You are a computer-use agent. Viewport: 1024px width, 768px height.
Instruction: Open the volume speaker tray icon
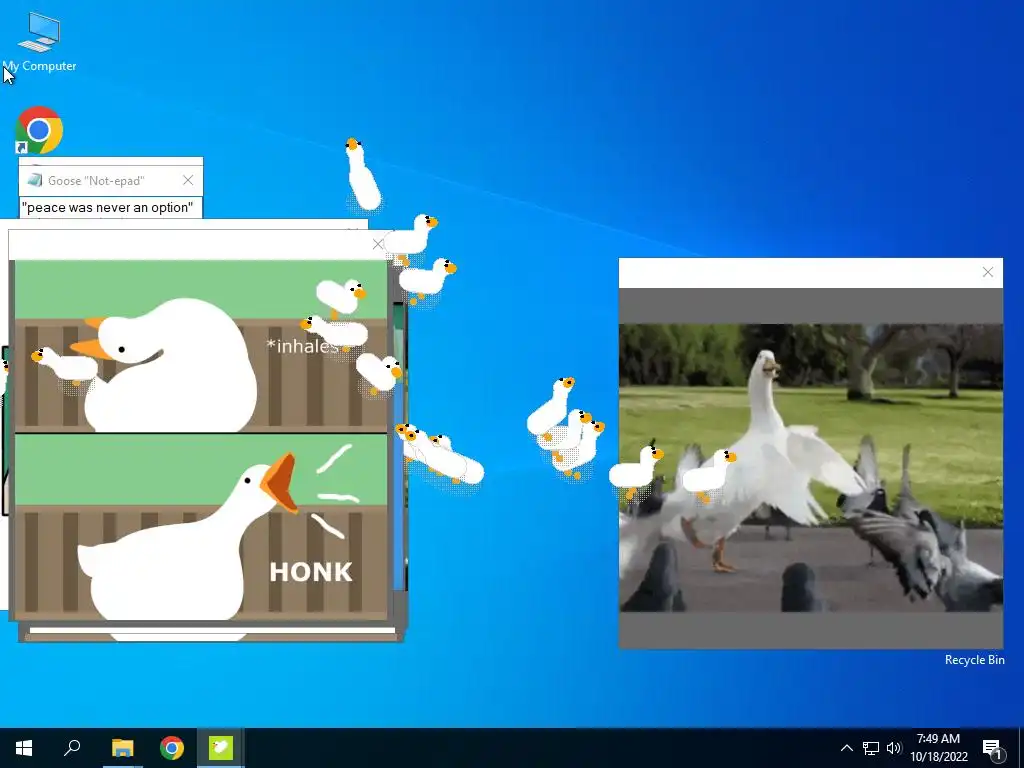(893, 748)
